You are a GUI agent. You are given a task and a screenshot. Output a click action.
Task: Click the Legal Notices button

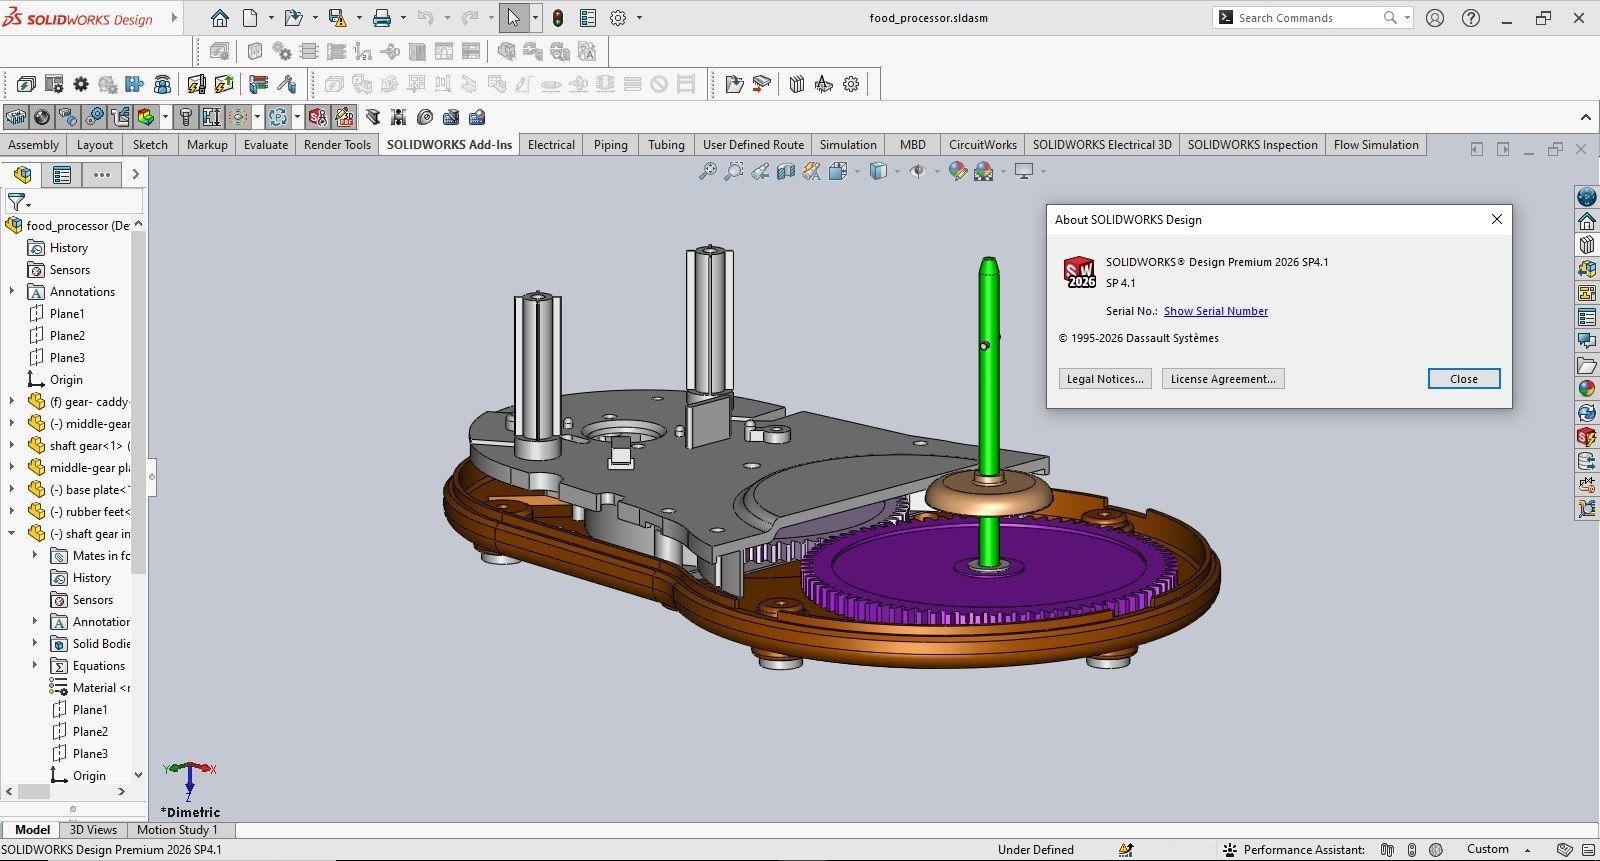pyautogui.click(x=1105, y=379)
